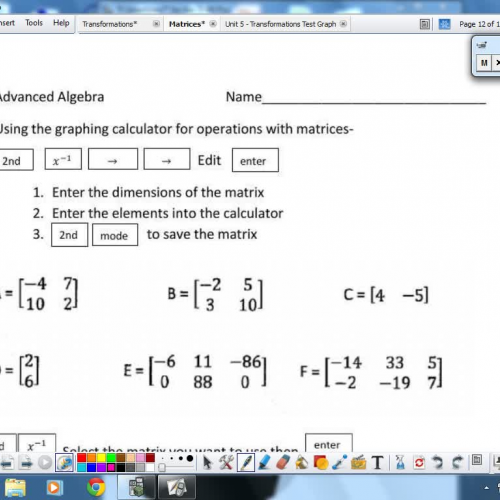Viewport: 500px width, 500px height.
Task: Open the express poll globe icon
Action: (64, 463)
